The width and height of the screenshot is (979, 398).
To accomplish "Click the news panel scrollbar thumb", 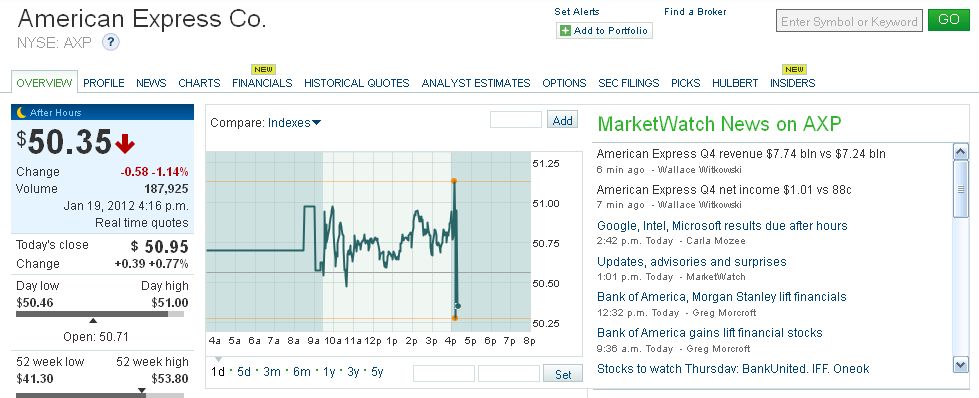I will pos(961,189).
